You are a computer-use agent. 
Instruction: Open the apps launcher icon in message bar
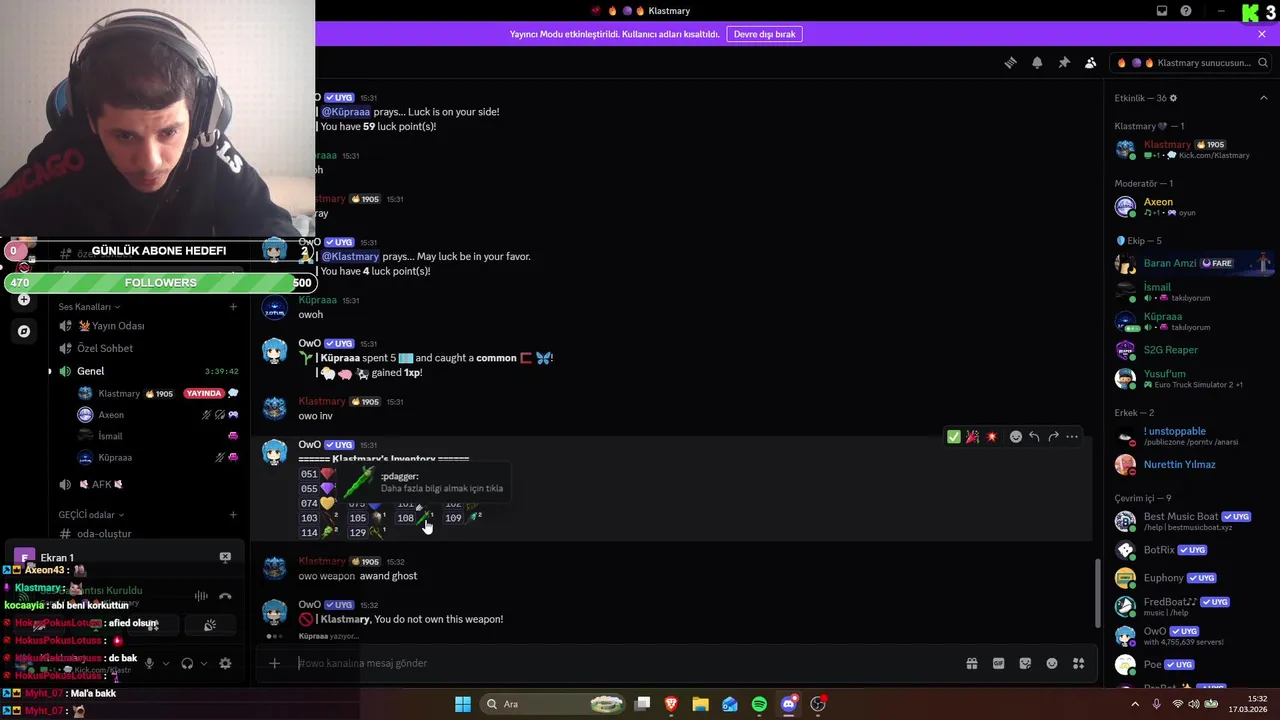[x=1078, y=663]
